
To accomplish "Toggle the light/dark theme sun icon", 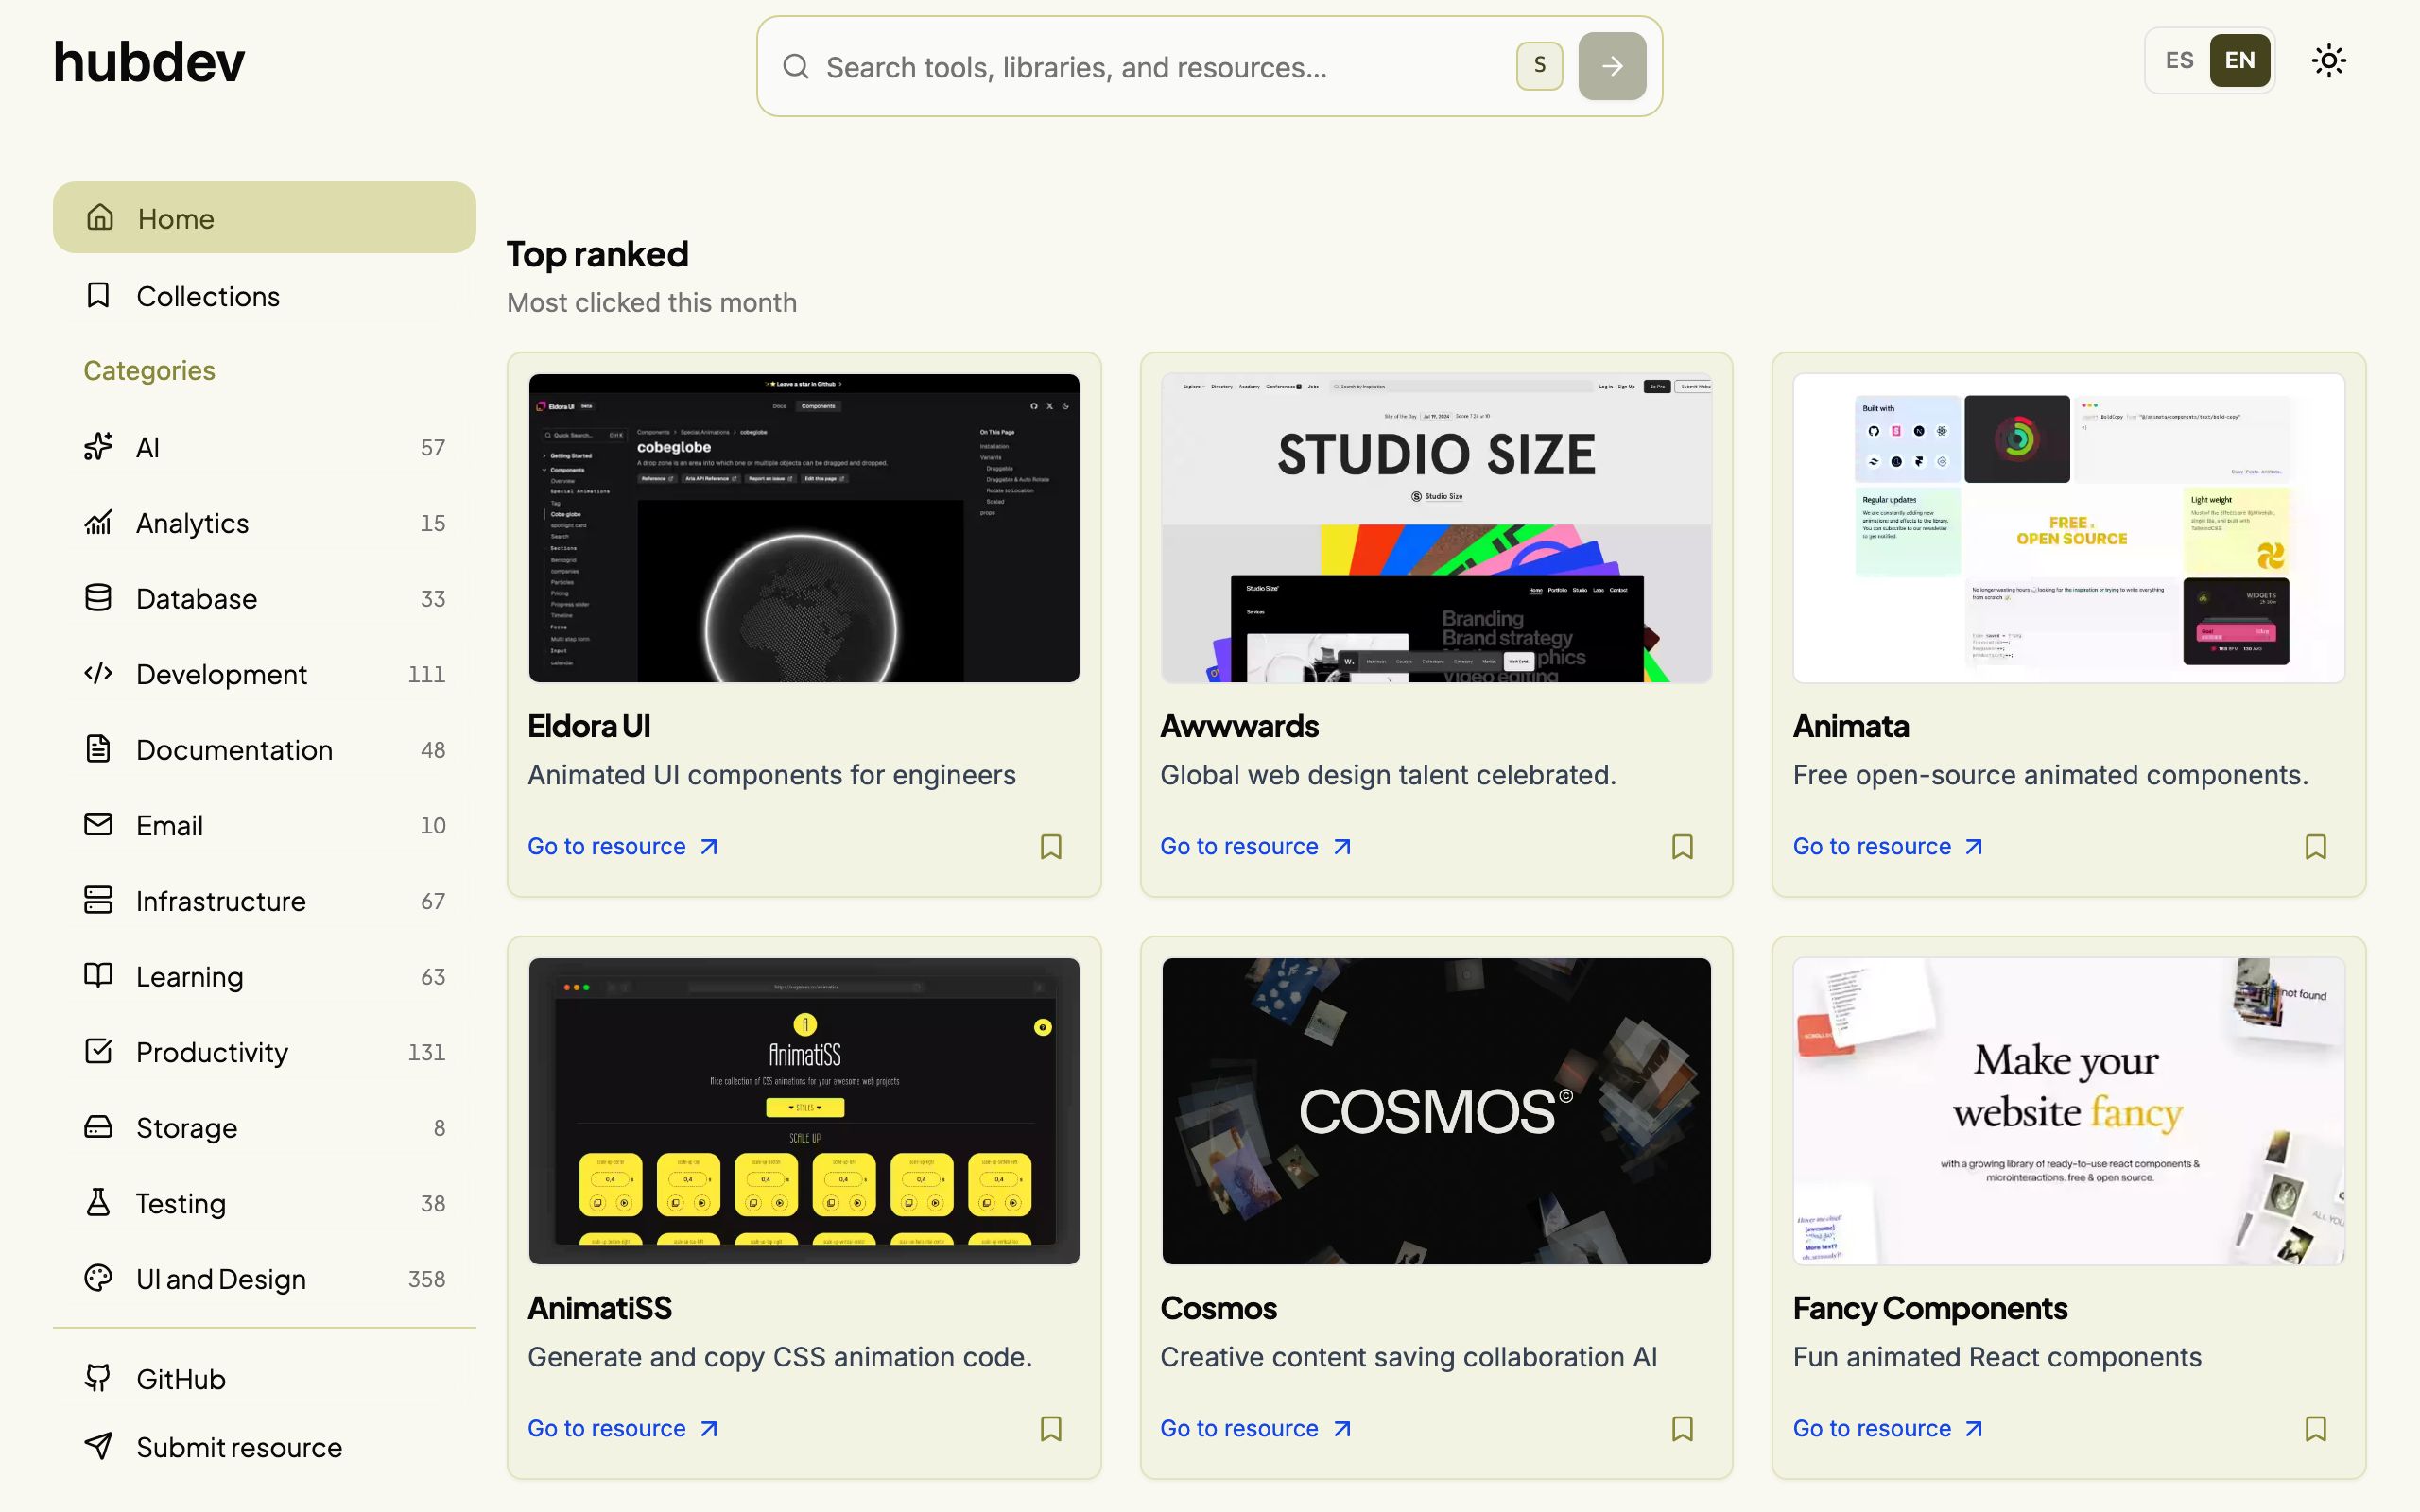I will 2328,61.
